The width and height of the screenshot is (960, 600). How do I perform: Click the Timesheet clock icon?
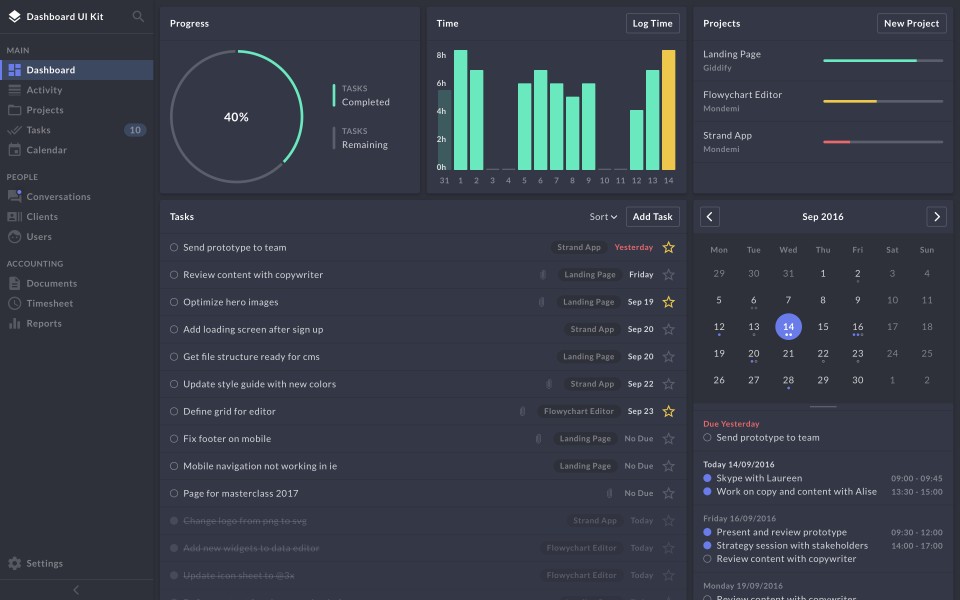[x=15, y=303]
